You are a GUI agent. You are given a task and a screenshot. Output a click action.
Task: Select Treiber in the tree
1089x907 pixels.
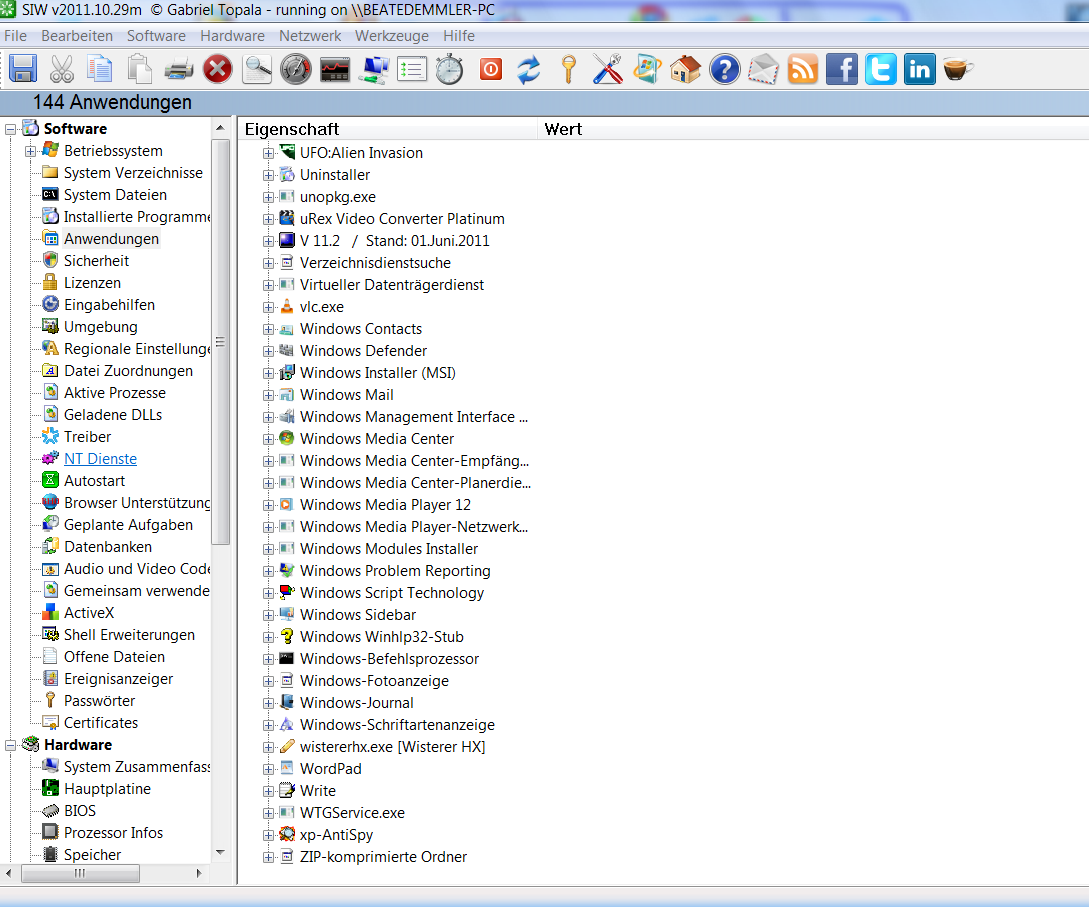click(88, 437)
